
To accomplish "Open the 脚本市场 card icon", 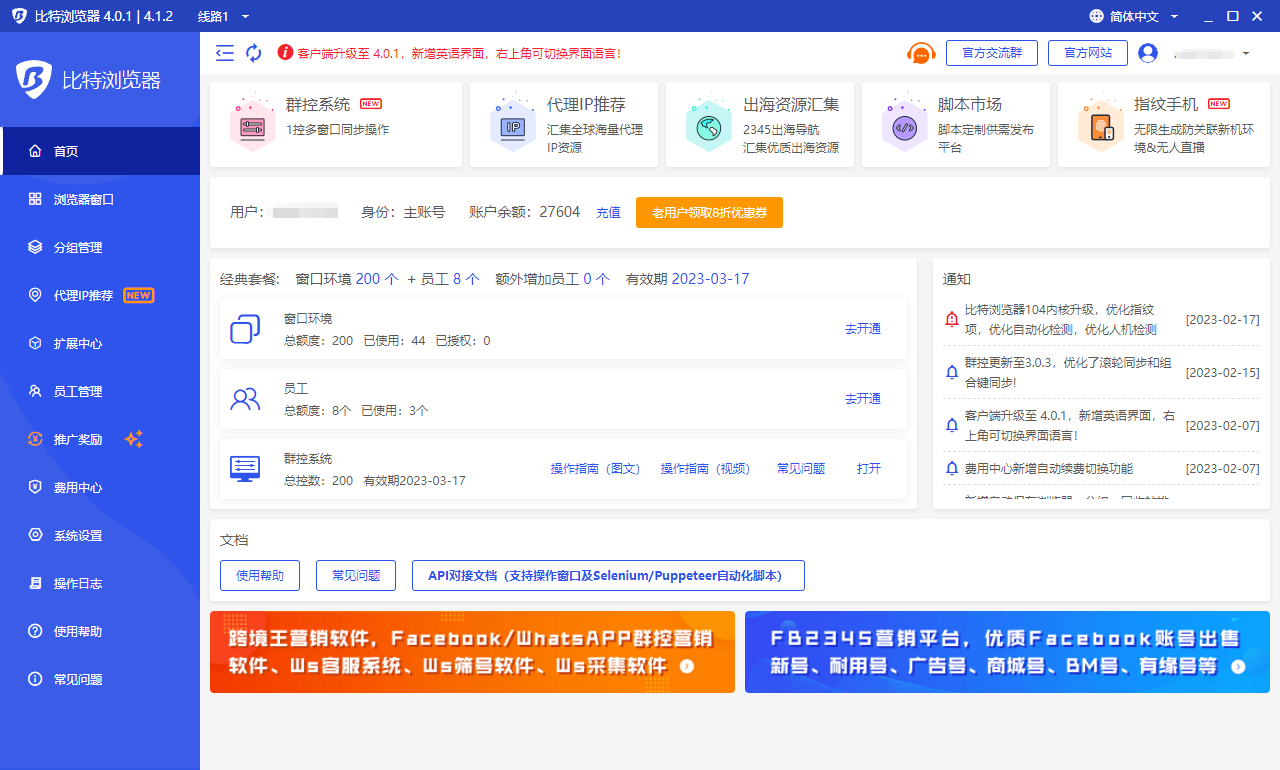I will tap(904, 125).
